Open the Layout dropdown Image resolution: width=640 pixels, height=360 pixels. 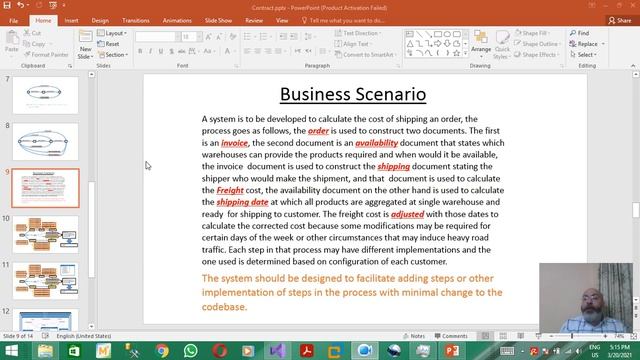(112, 33)
